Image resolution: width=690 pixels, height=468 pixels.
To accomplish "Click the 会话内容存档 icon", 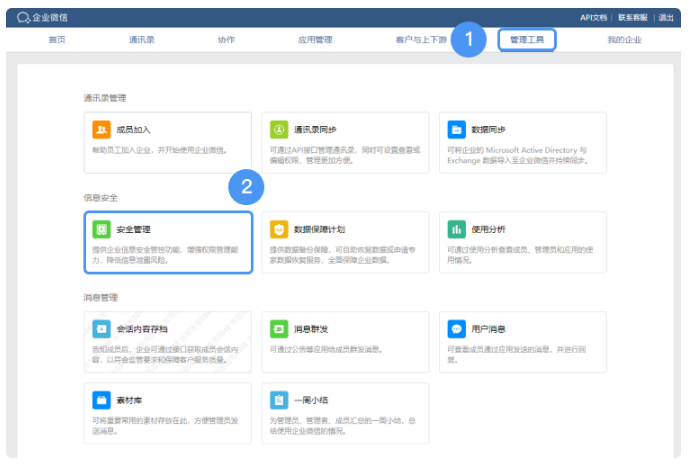I will (x=101, y=328).
